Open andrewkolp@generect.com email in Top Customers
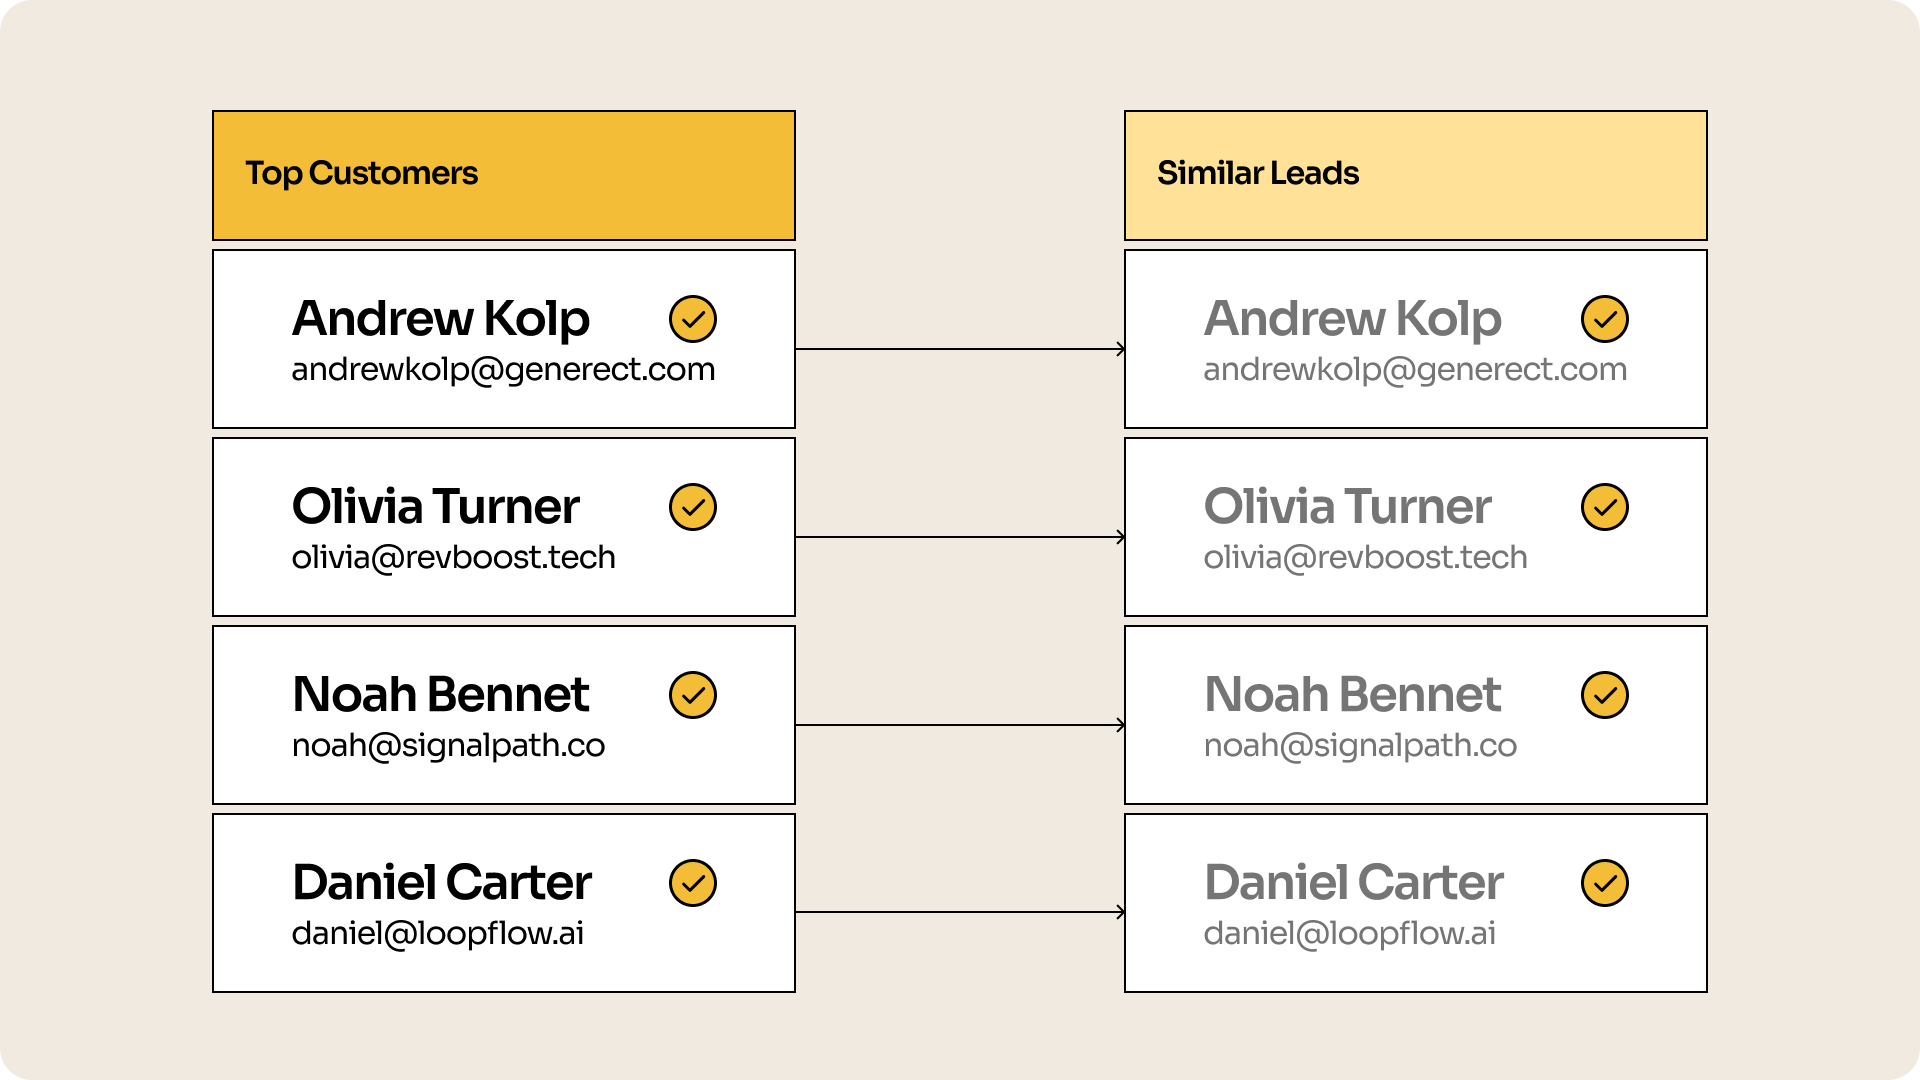1920x1080 pixels. [503, 370]
